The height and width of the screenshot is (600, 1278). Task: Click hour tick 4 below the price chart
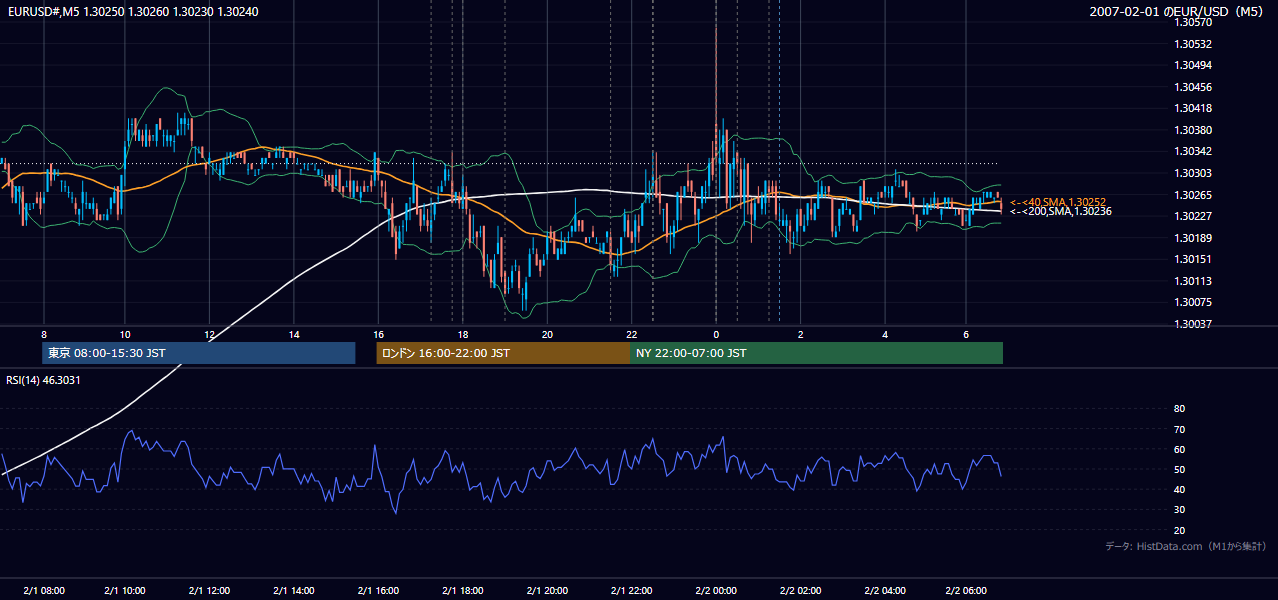(x=885, y=334)
